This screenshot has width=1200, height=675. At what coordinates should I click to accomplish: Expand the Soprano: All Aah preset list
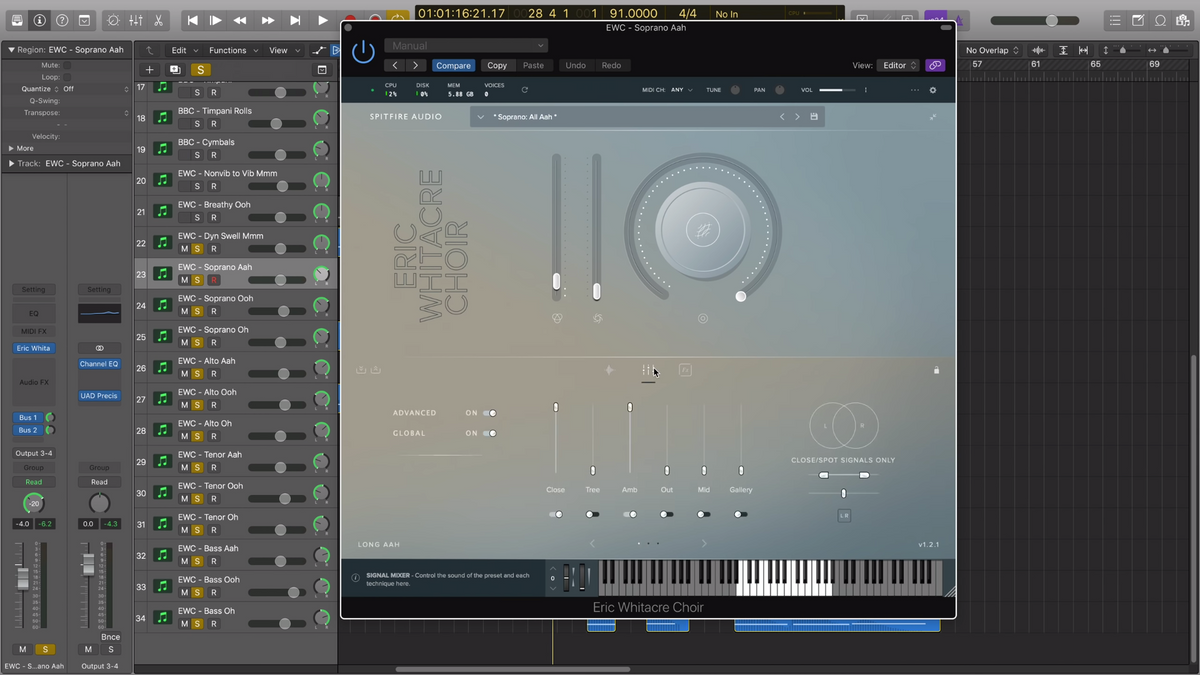click(481, 117)
